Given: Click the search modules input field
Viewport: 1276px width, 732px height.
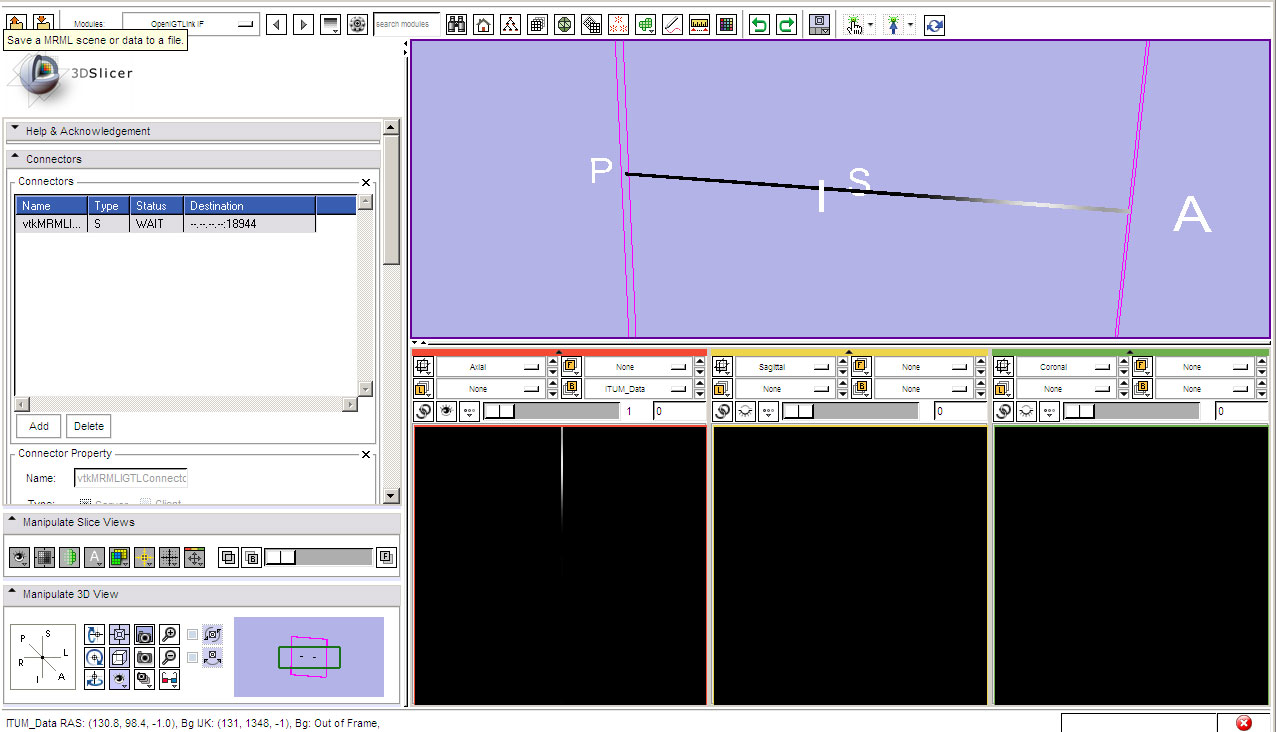Looking at the screenshot, I should (x=406, y=24).
